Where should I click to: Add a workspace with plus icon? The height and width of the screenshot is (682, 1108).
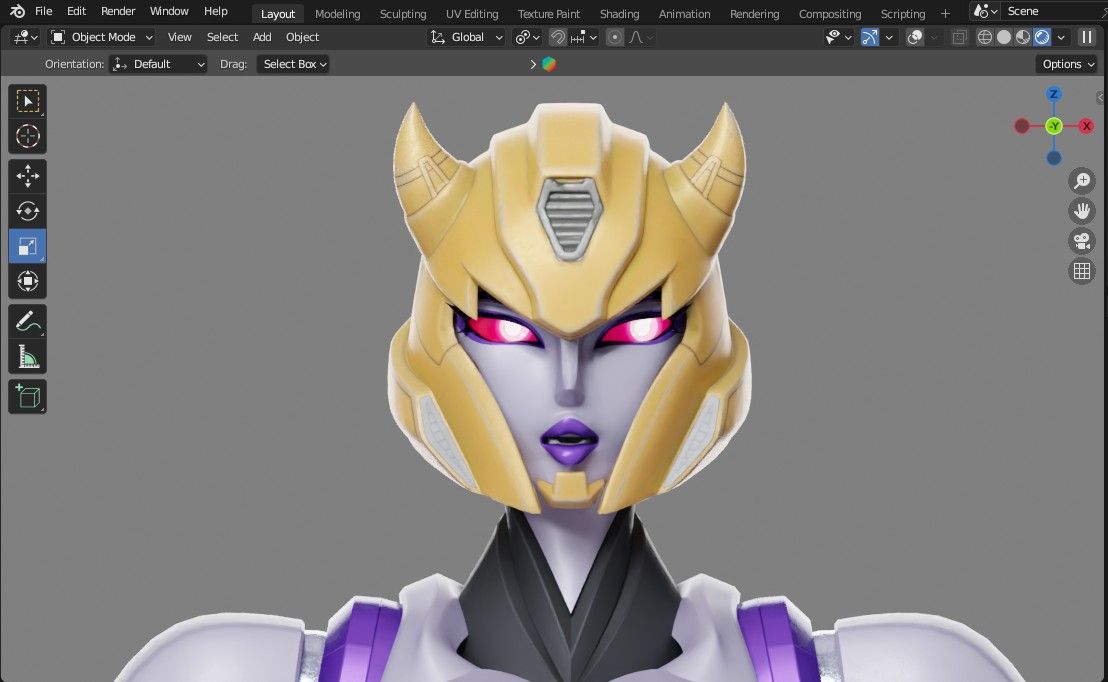(945, 13)
